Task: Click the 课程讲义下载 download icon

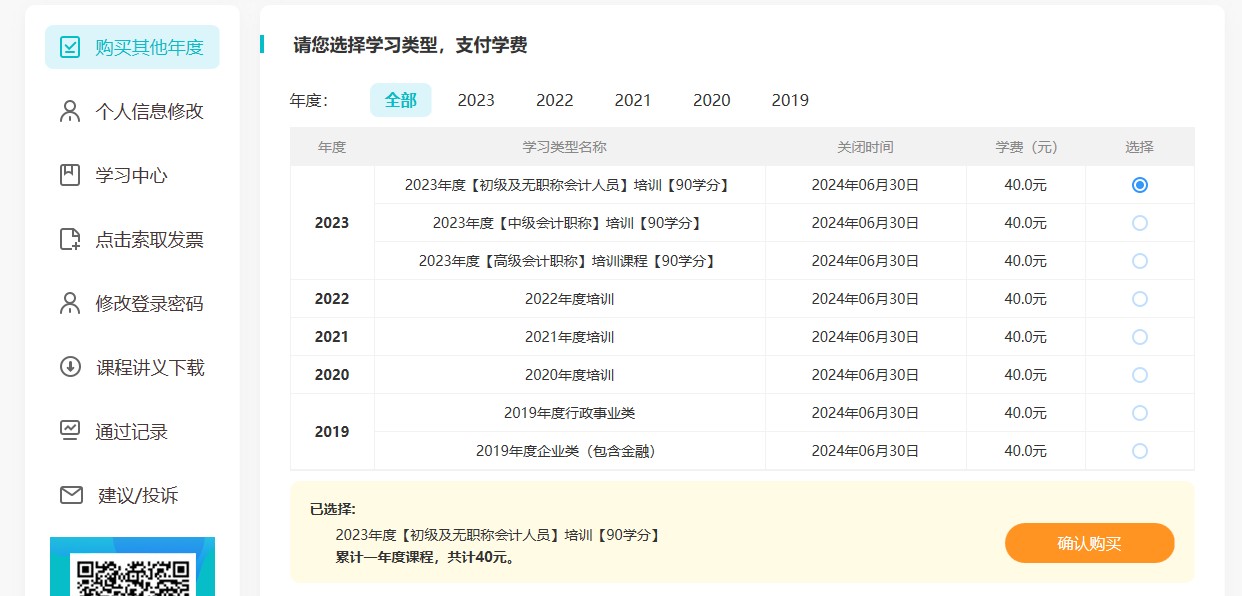Action: click(70, 367)
